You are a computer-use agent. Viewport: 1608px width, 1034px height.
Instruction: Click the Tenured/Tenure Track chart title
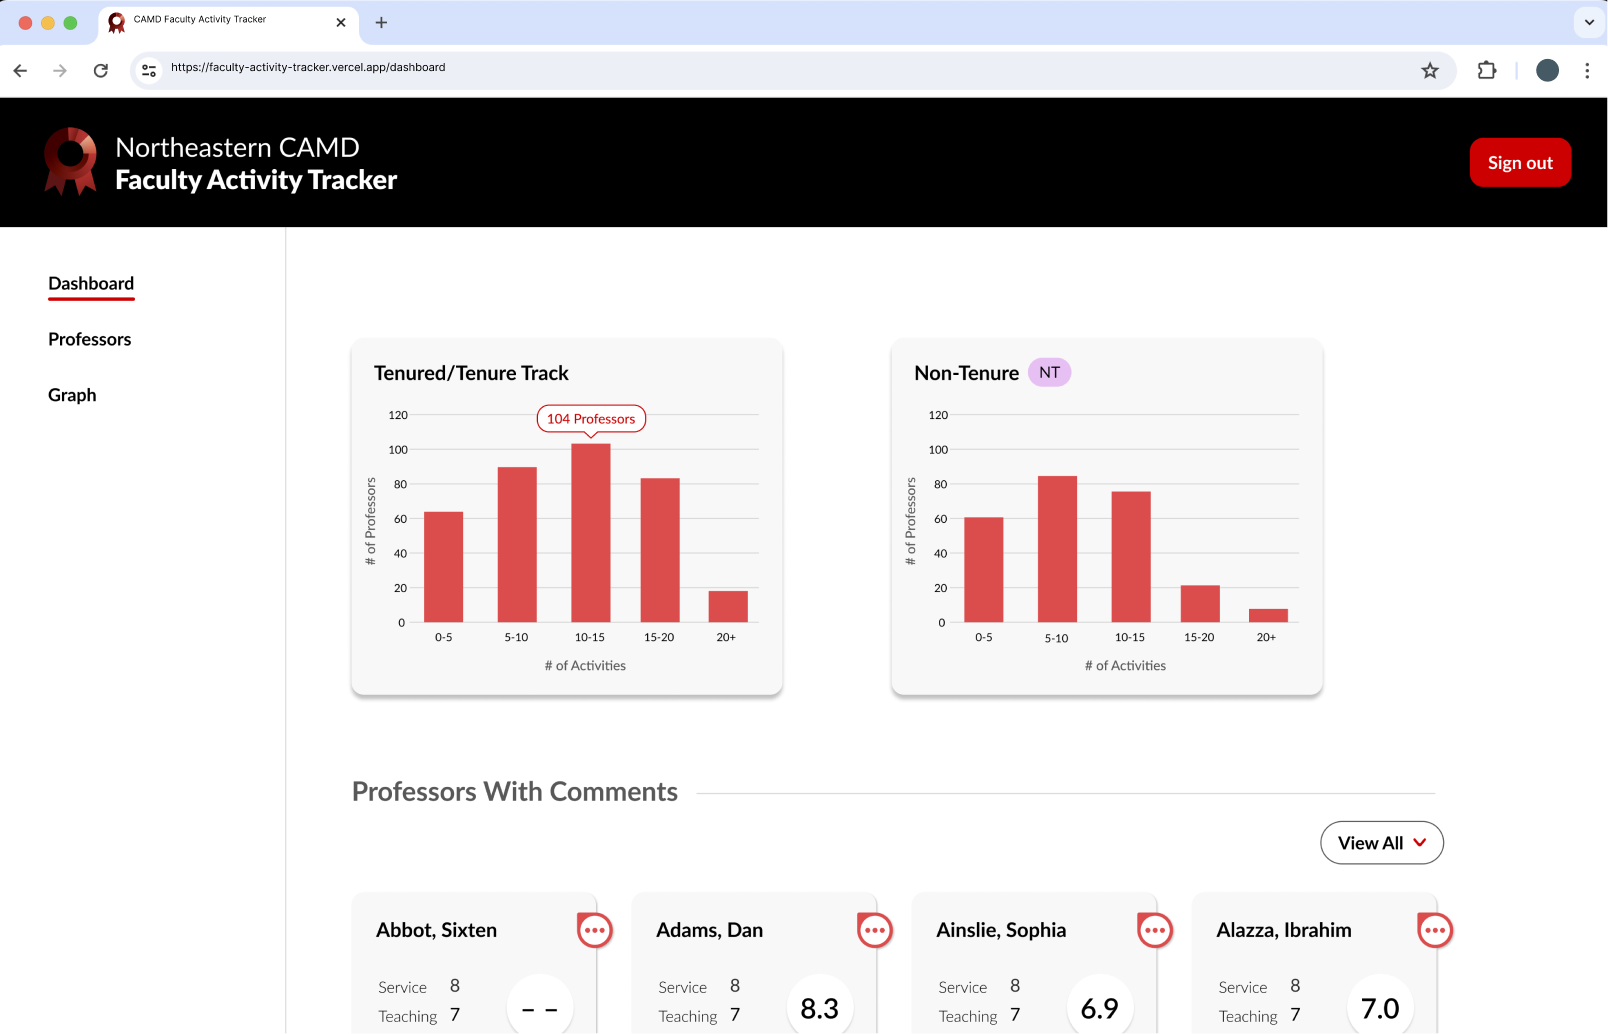(x=471, y=373)
